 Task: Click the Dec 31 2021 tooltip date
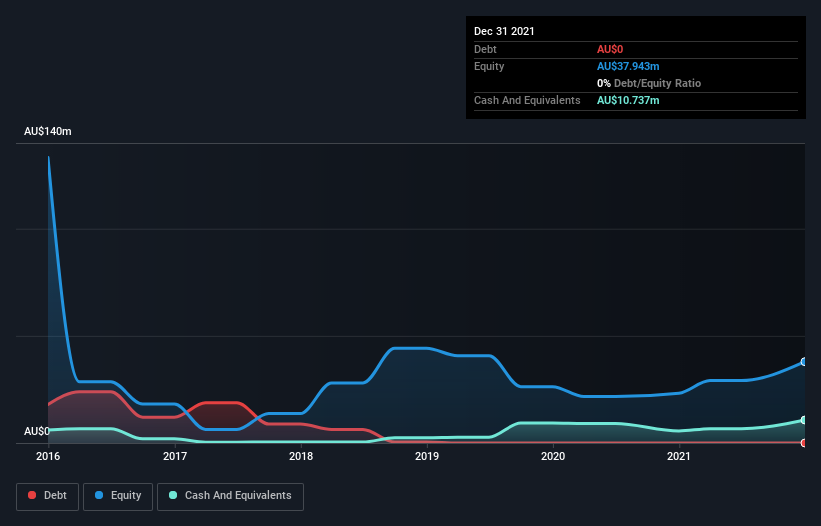point(504,31)
